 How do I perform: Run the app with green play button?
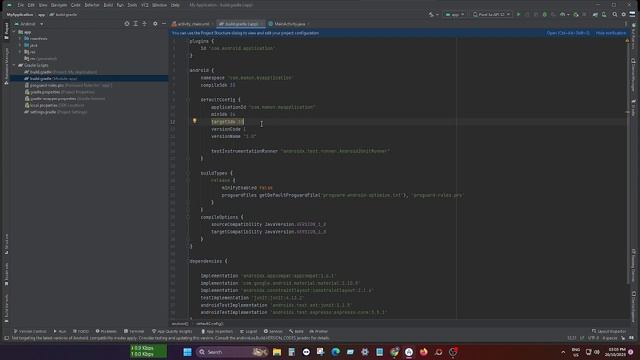pyautogui.click(x=519, y=14)
